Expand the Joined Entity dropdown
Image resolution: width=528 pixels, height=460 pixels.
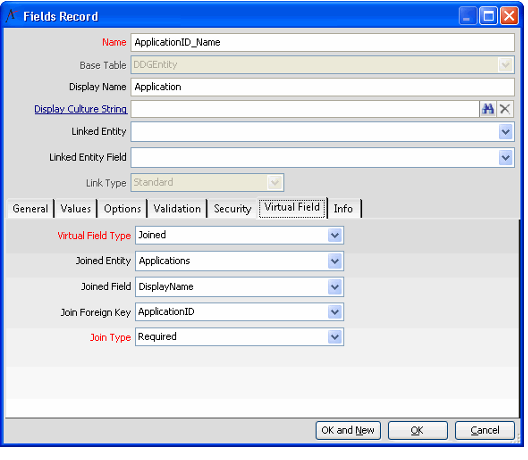[x=335, y=261]
